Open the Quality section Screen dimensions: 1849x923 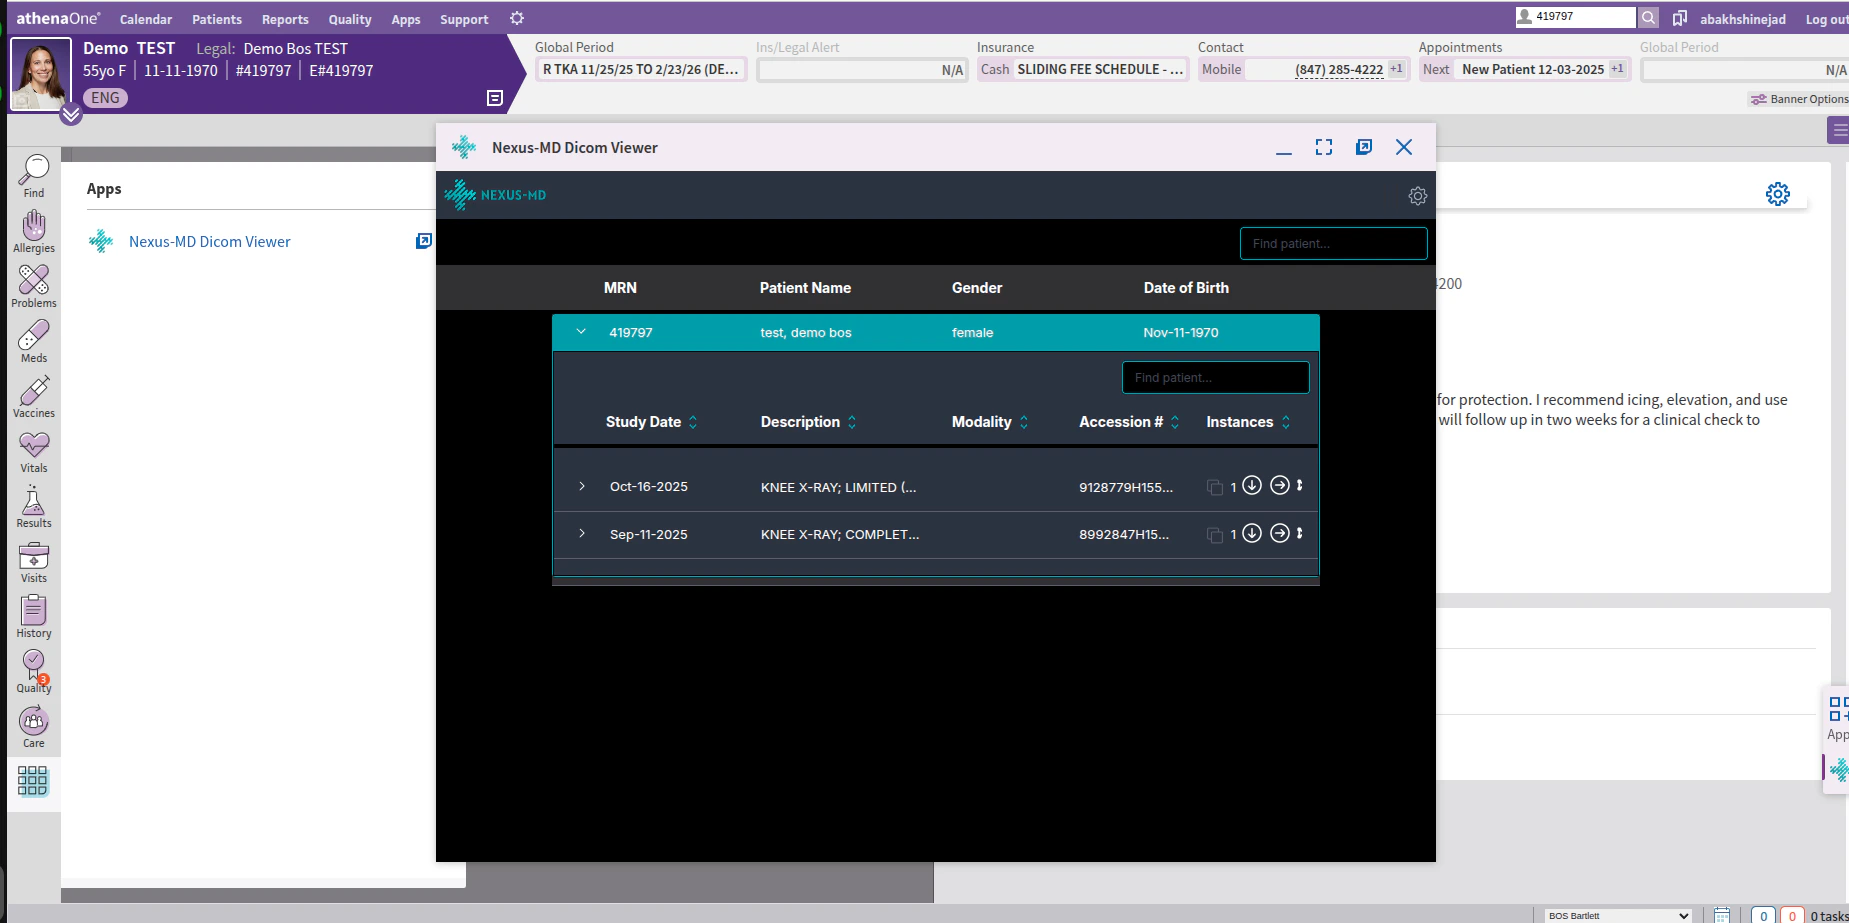[x=34, y=672]
